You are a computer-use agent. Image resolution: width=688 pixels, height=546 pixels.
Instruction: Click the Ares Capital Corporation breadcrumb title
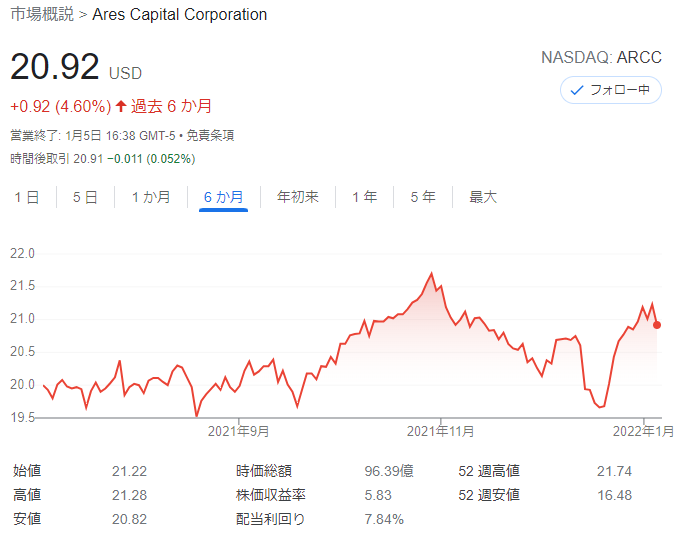tap(179, 14)
